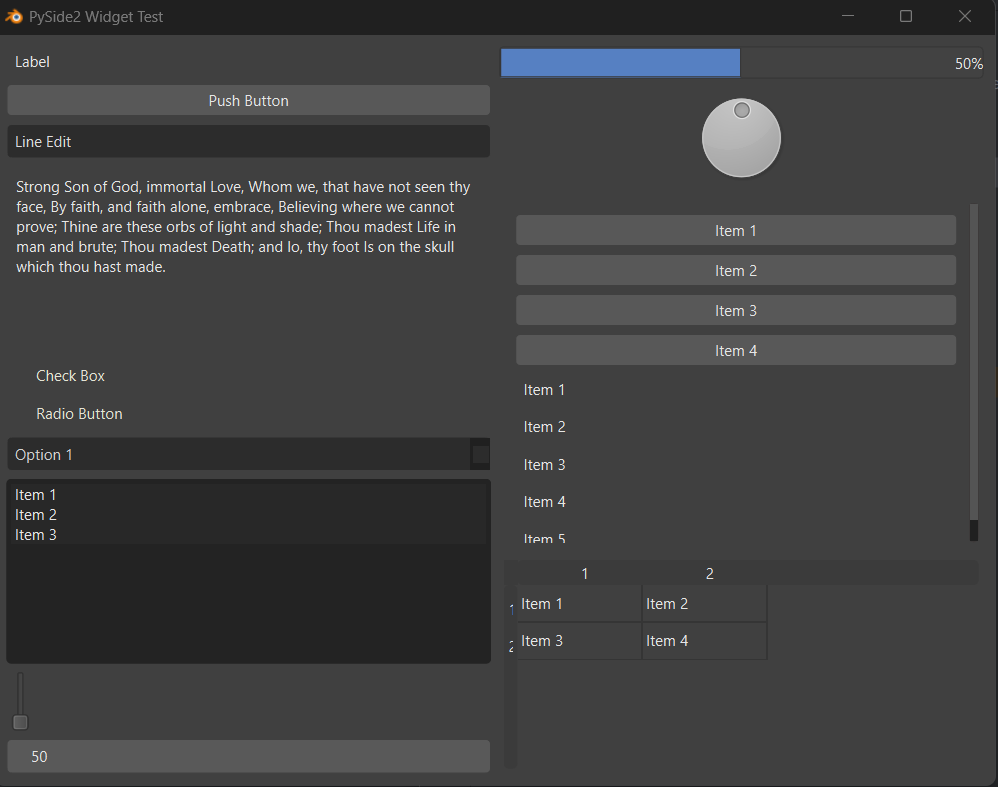This screenshot has width=998, height=787.
Task: Click the dial control knob
Action: point(741,138)
